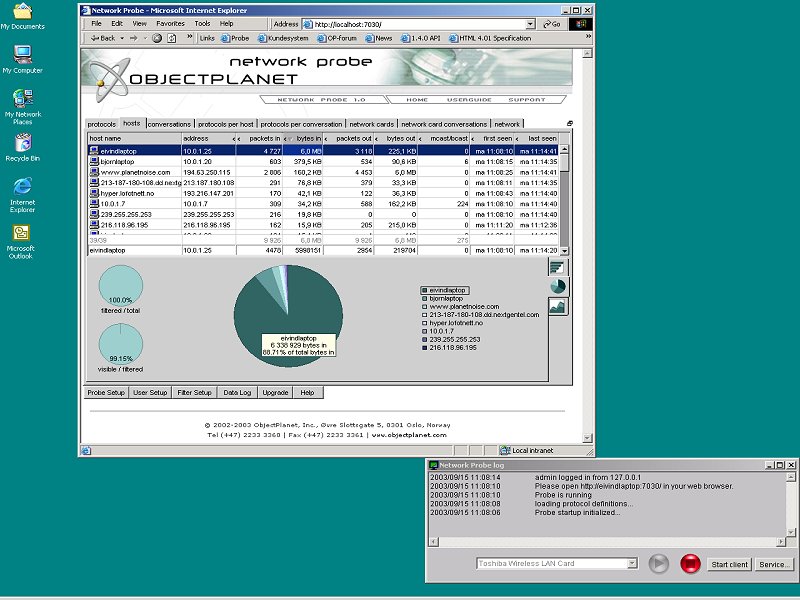Click the Probe Setup button
800x600 pixels.
click(106, 392)
